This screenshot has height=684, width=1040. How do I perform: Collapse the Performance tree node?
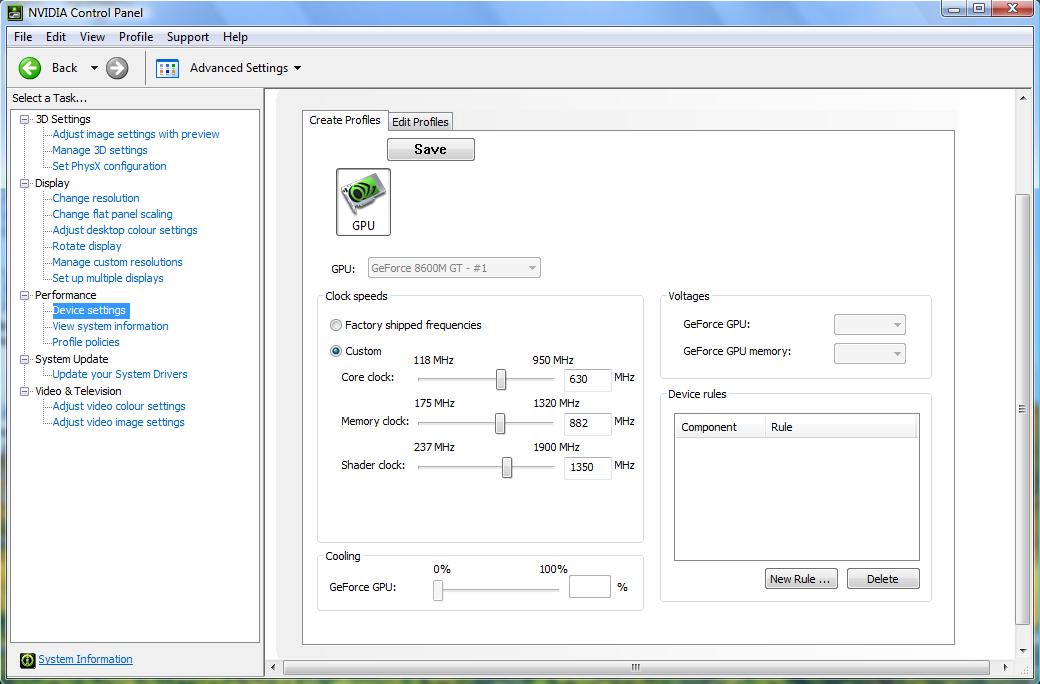click(25, 295)
